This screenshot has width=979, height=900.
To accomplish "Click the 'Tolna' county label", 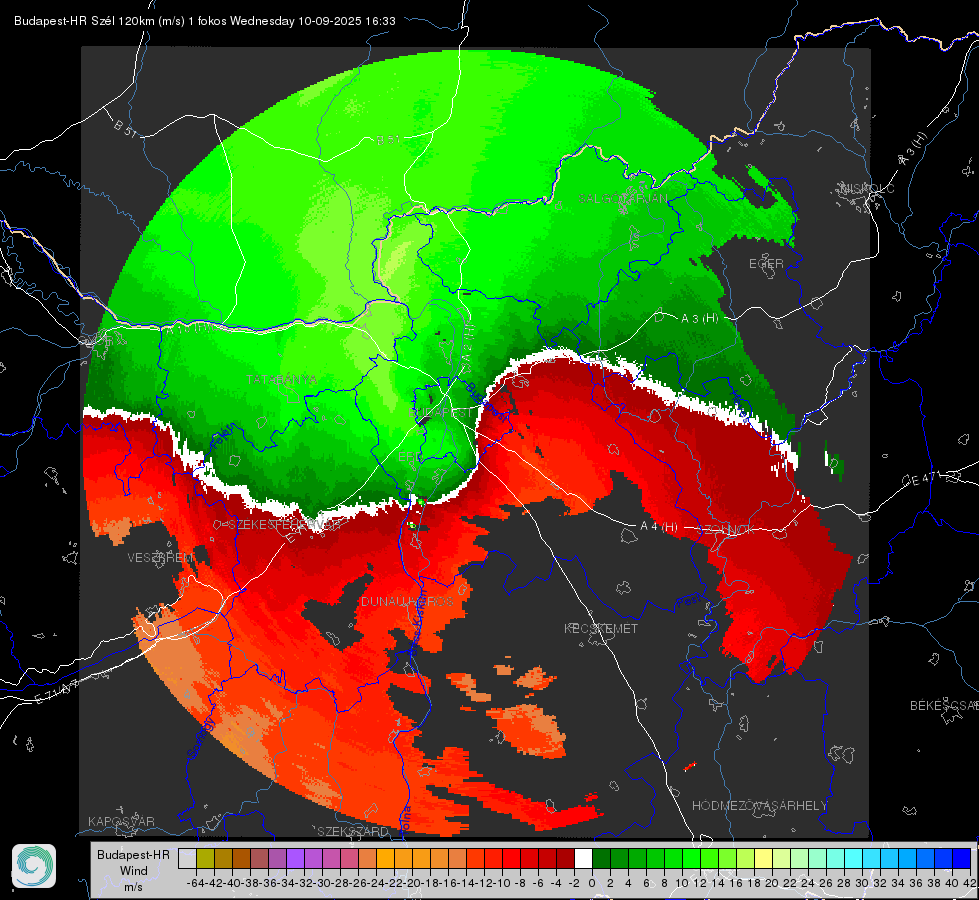I will coord(406,819).
